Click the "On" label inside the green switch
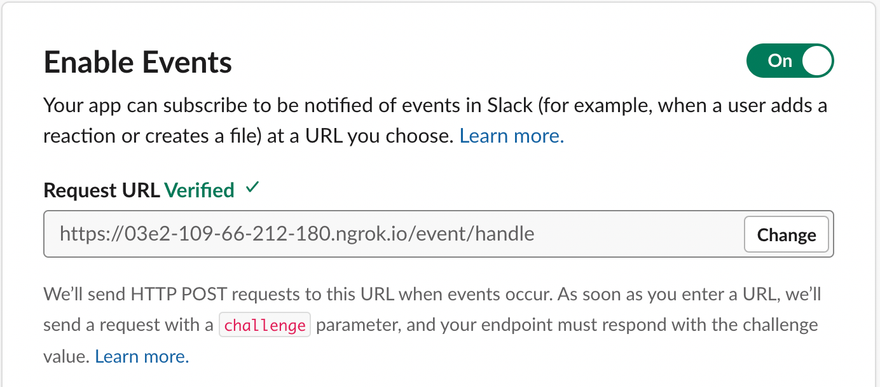This screenshot has width=880, height=387. [779, 61]
